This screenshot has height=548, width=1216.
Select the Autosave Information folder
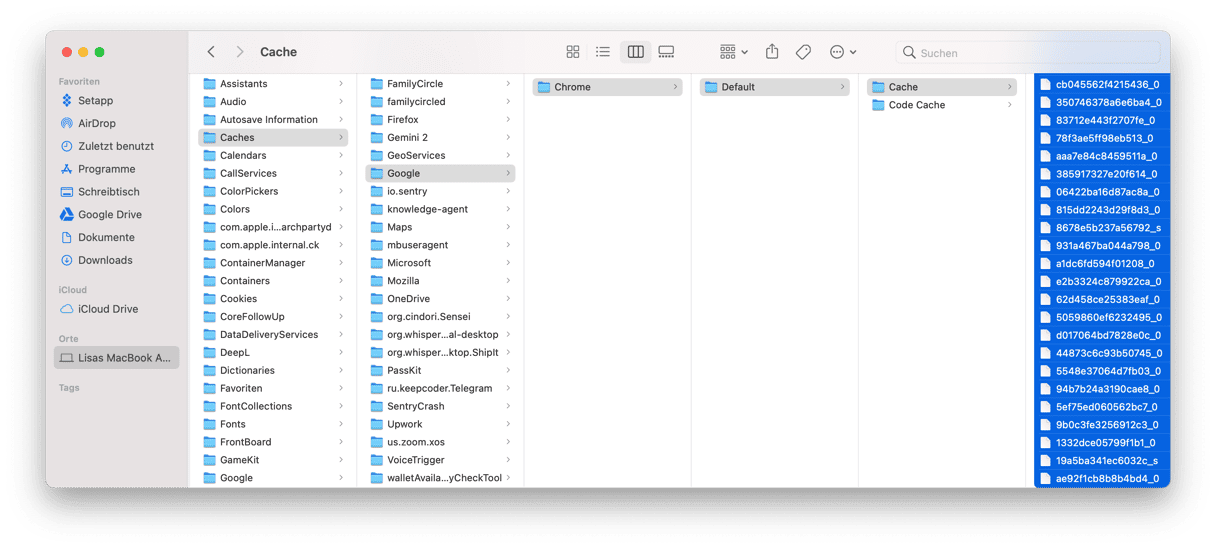click(x=273, y=120)
